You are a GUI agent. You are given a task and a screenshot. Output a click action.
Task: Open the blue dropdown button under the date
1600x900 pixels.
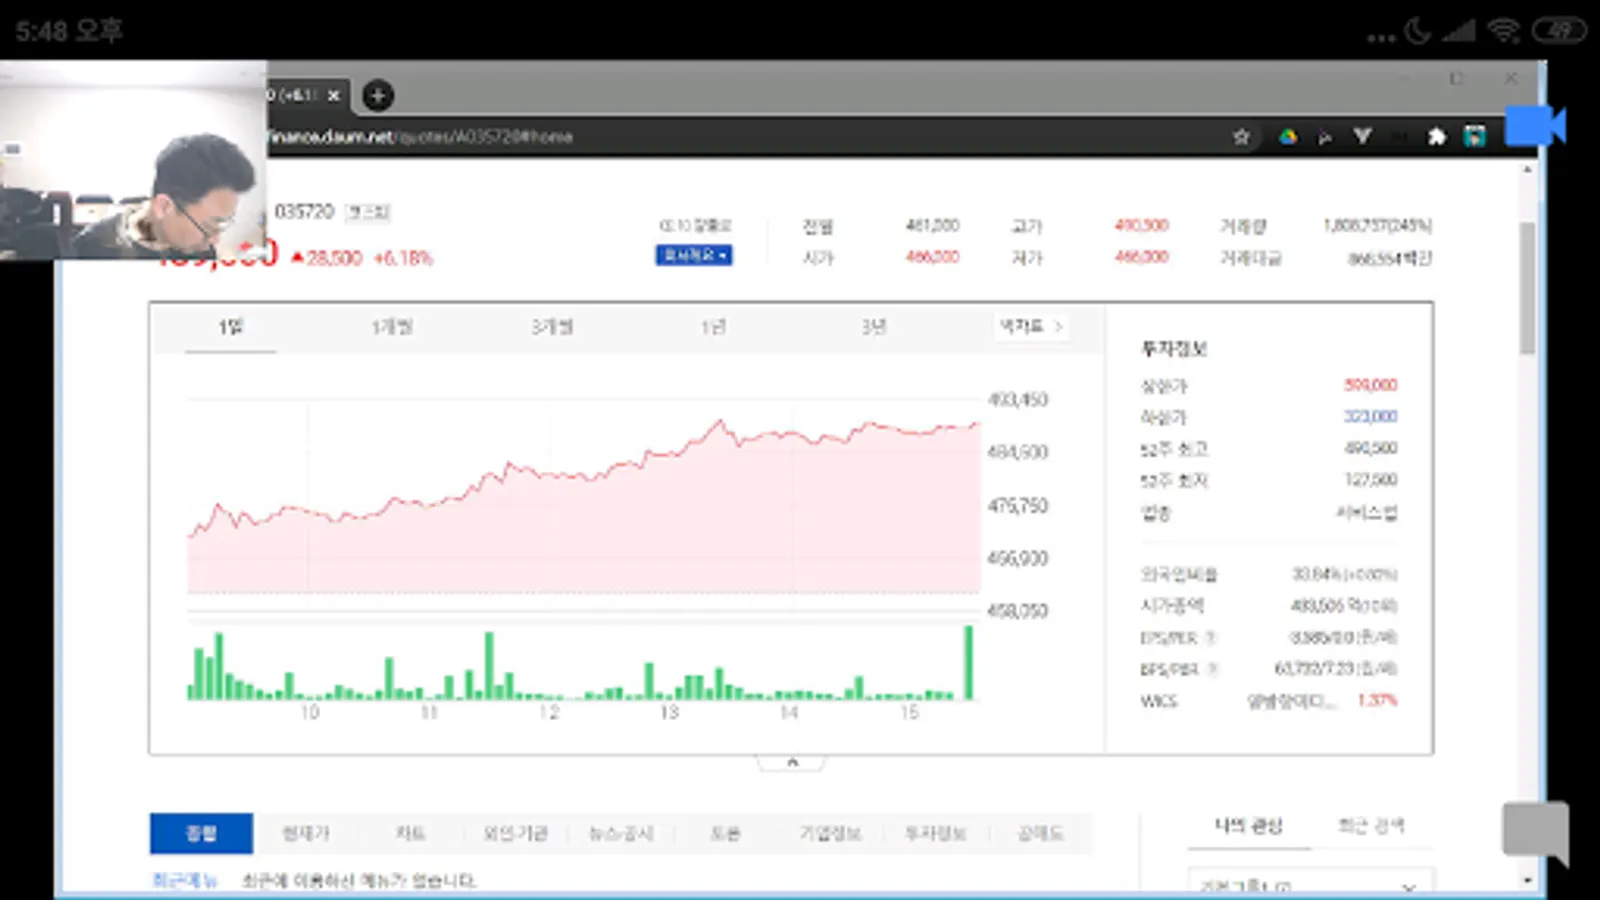point(694,255)
